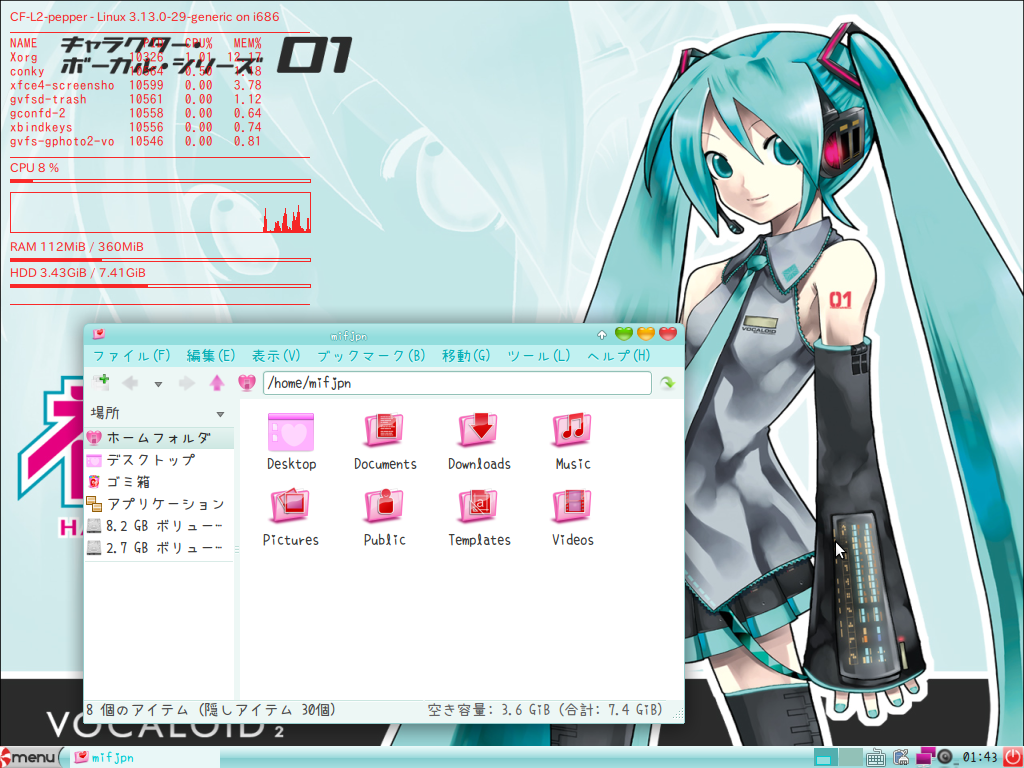The height and width of the screenshot is (768, 1024).
Task: Click the free space text 空き容量: 3.6 GiB
Action: click(488, 710)
